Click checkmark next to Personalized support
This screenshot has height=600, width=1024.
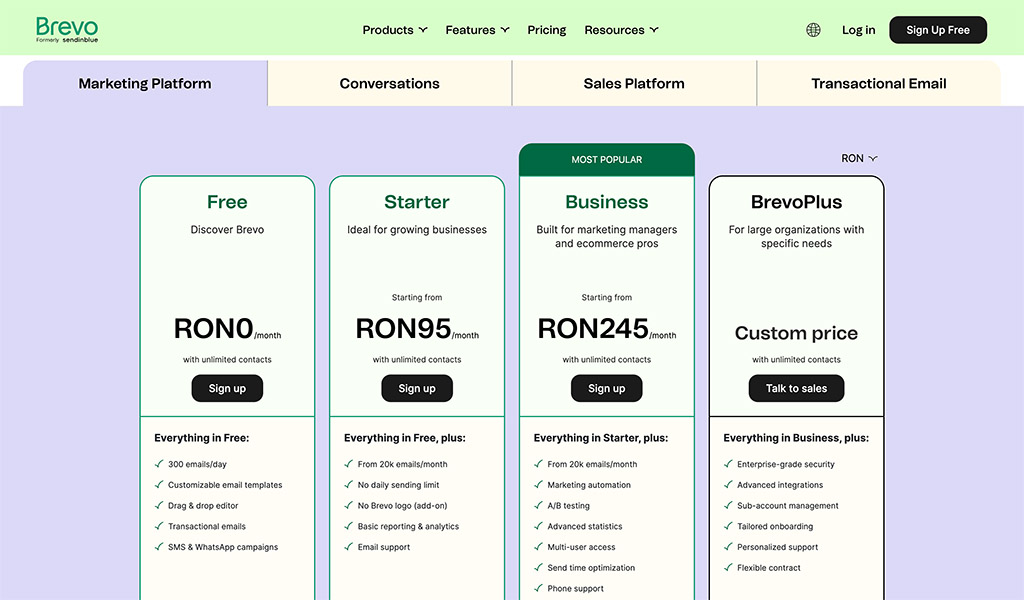point(728,547)
